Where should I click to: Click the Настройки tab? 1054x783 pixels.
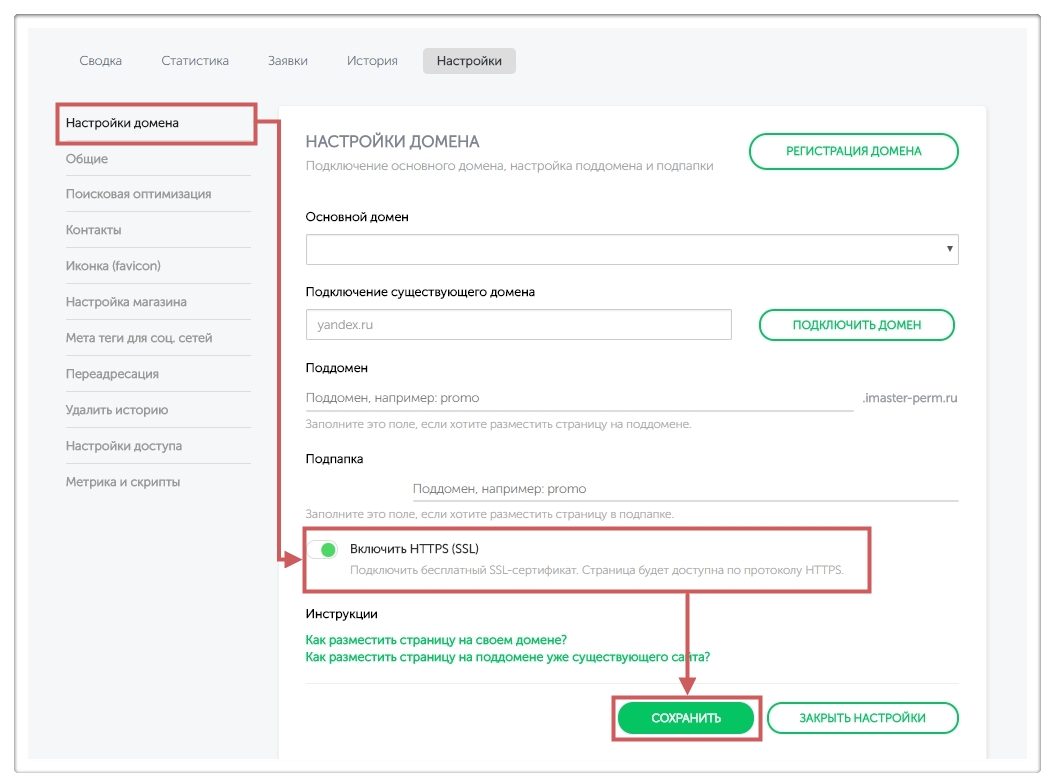469,61
